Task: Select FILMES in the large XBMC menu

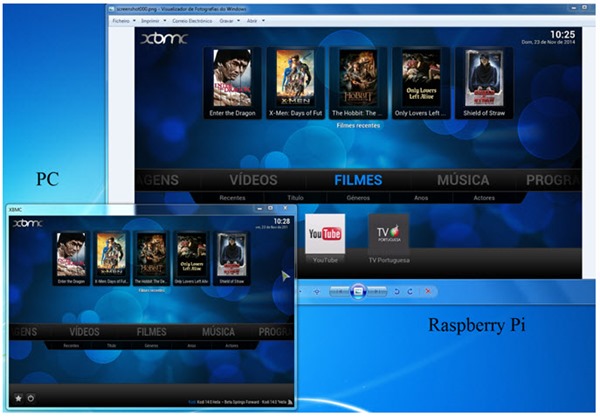Action: (x=358, y=180)
